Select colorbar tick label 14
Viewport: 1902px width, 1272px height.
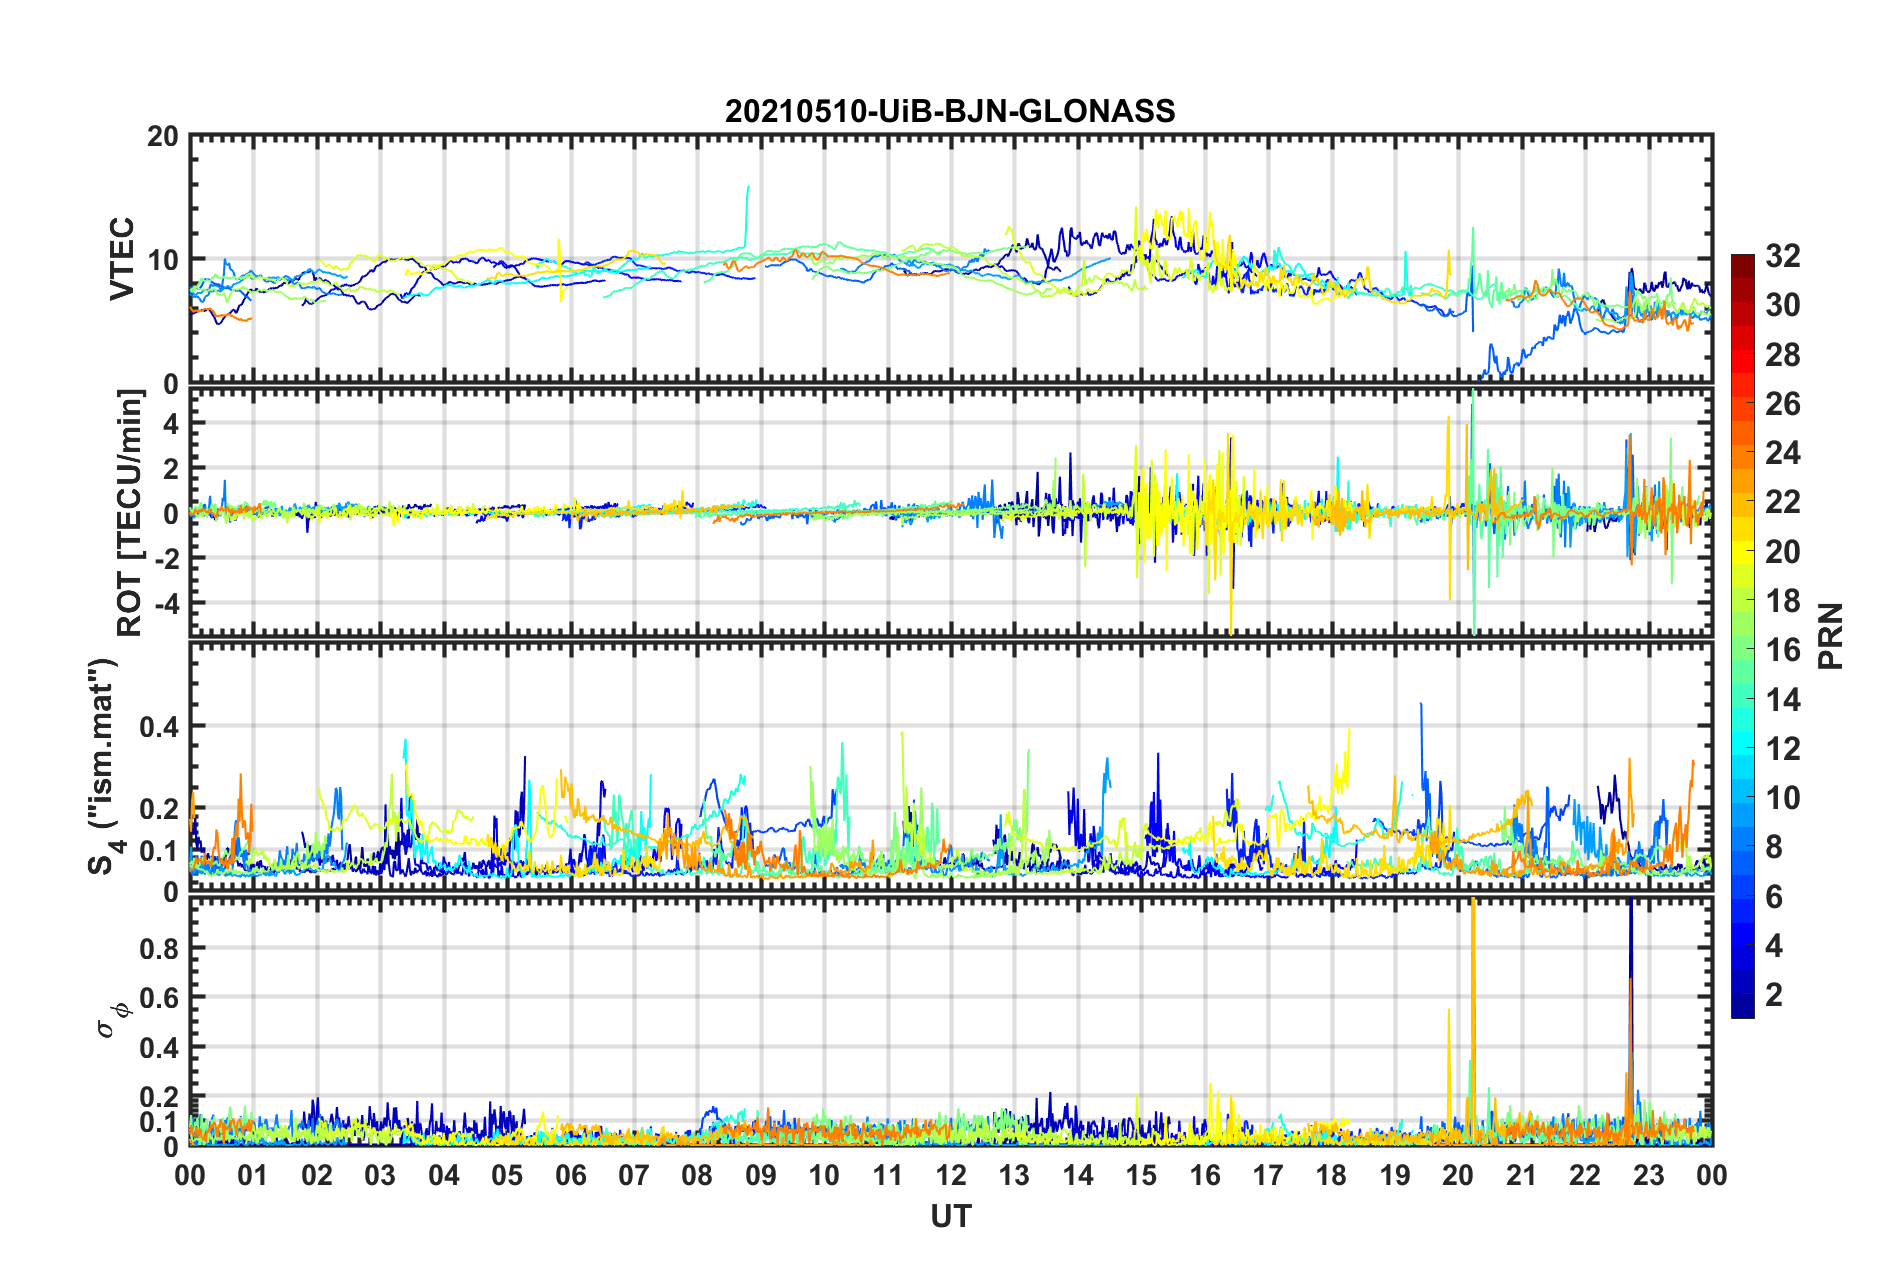(x=1782, y=700)
